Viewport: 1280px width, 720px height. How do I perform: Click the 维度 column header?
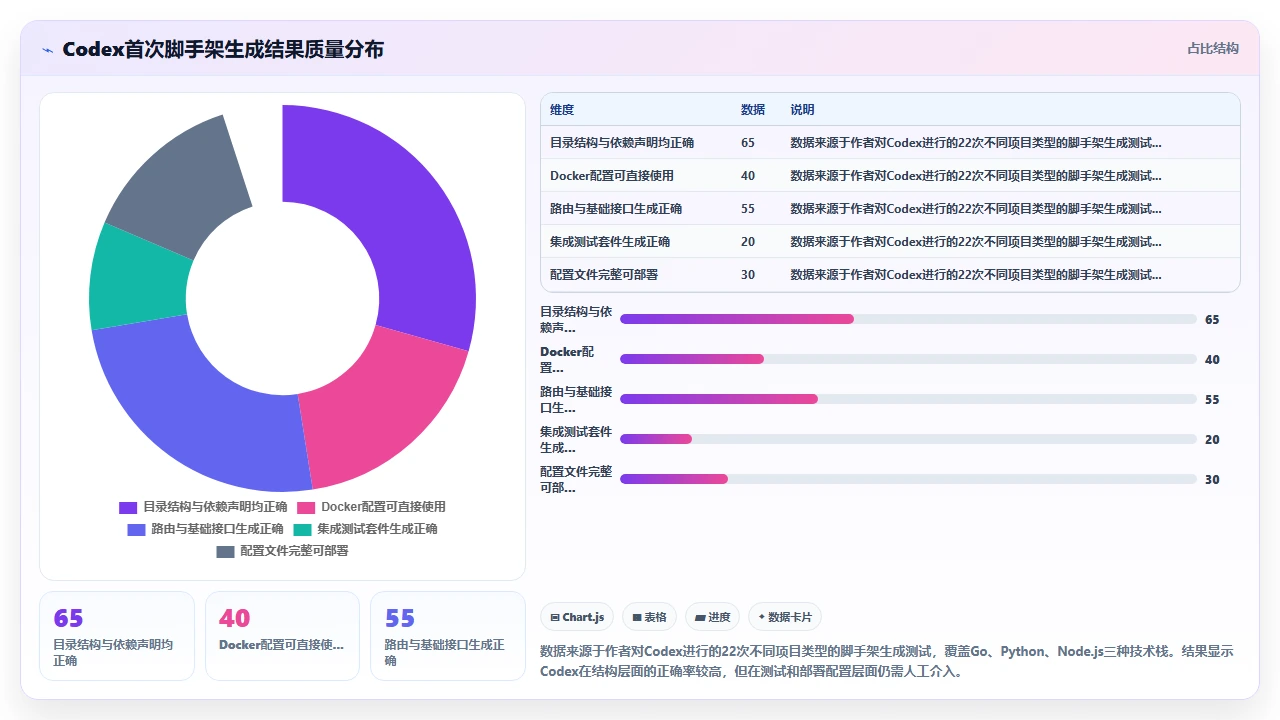click(x=562, y=110)
